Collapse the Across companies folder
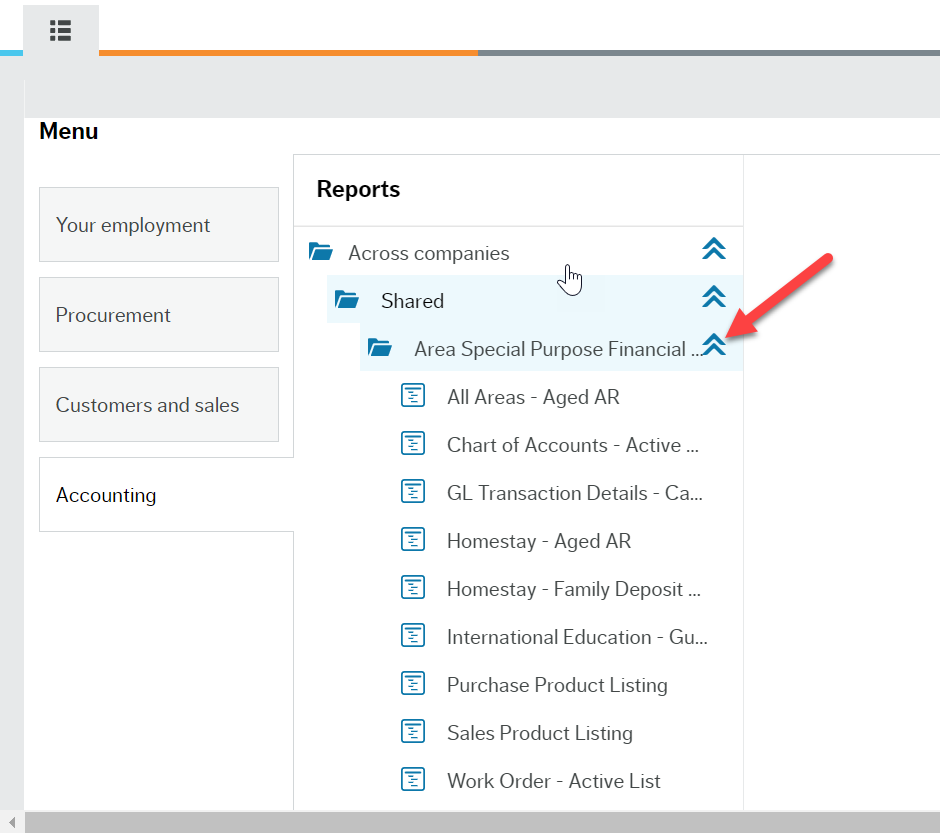This screenshot has width=940, height=833. click(x=713, y=249)
